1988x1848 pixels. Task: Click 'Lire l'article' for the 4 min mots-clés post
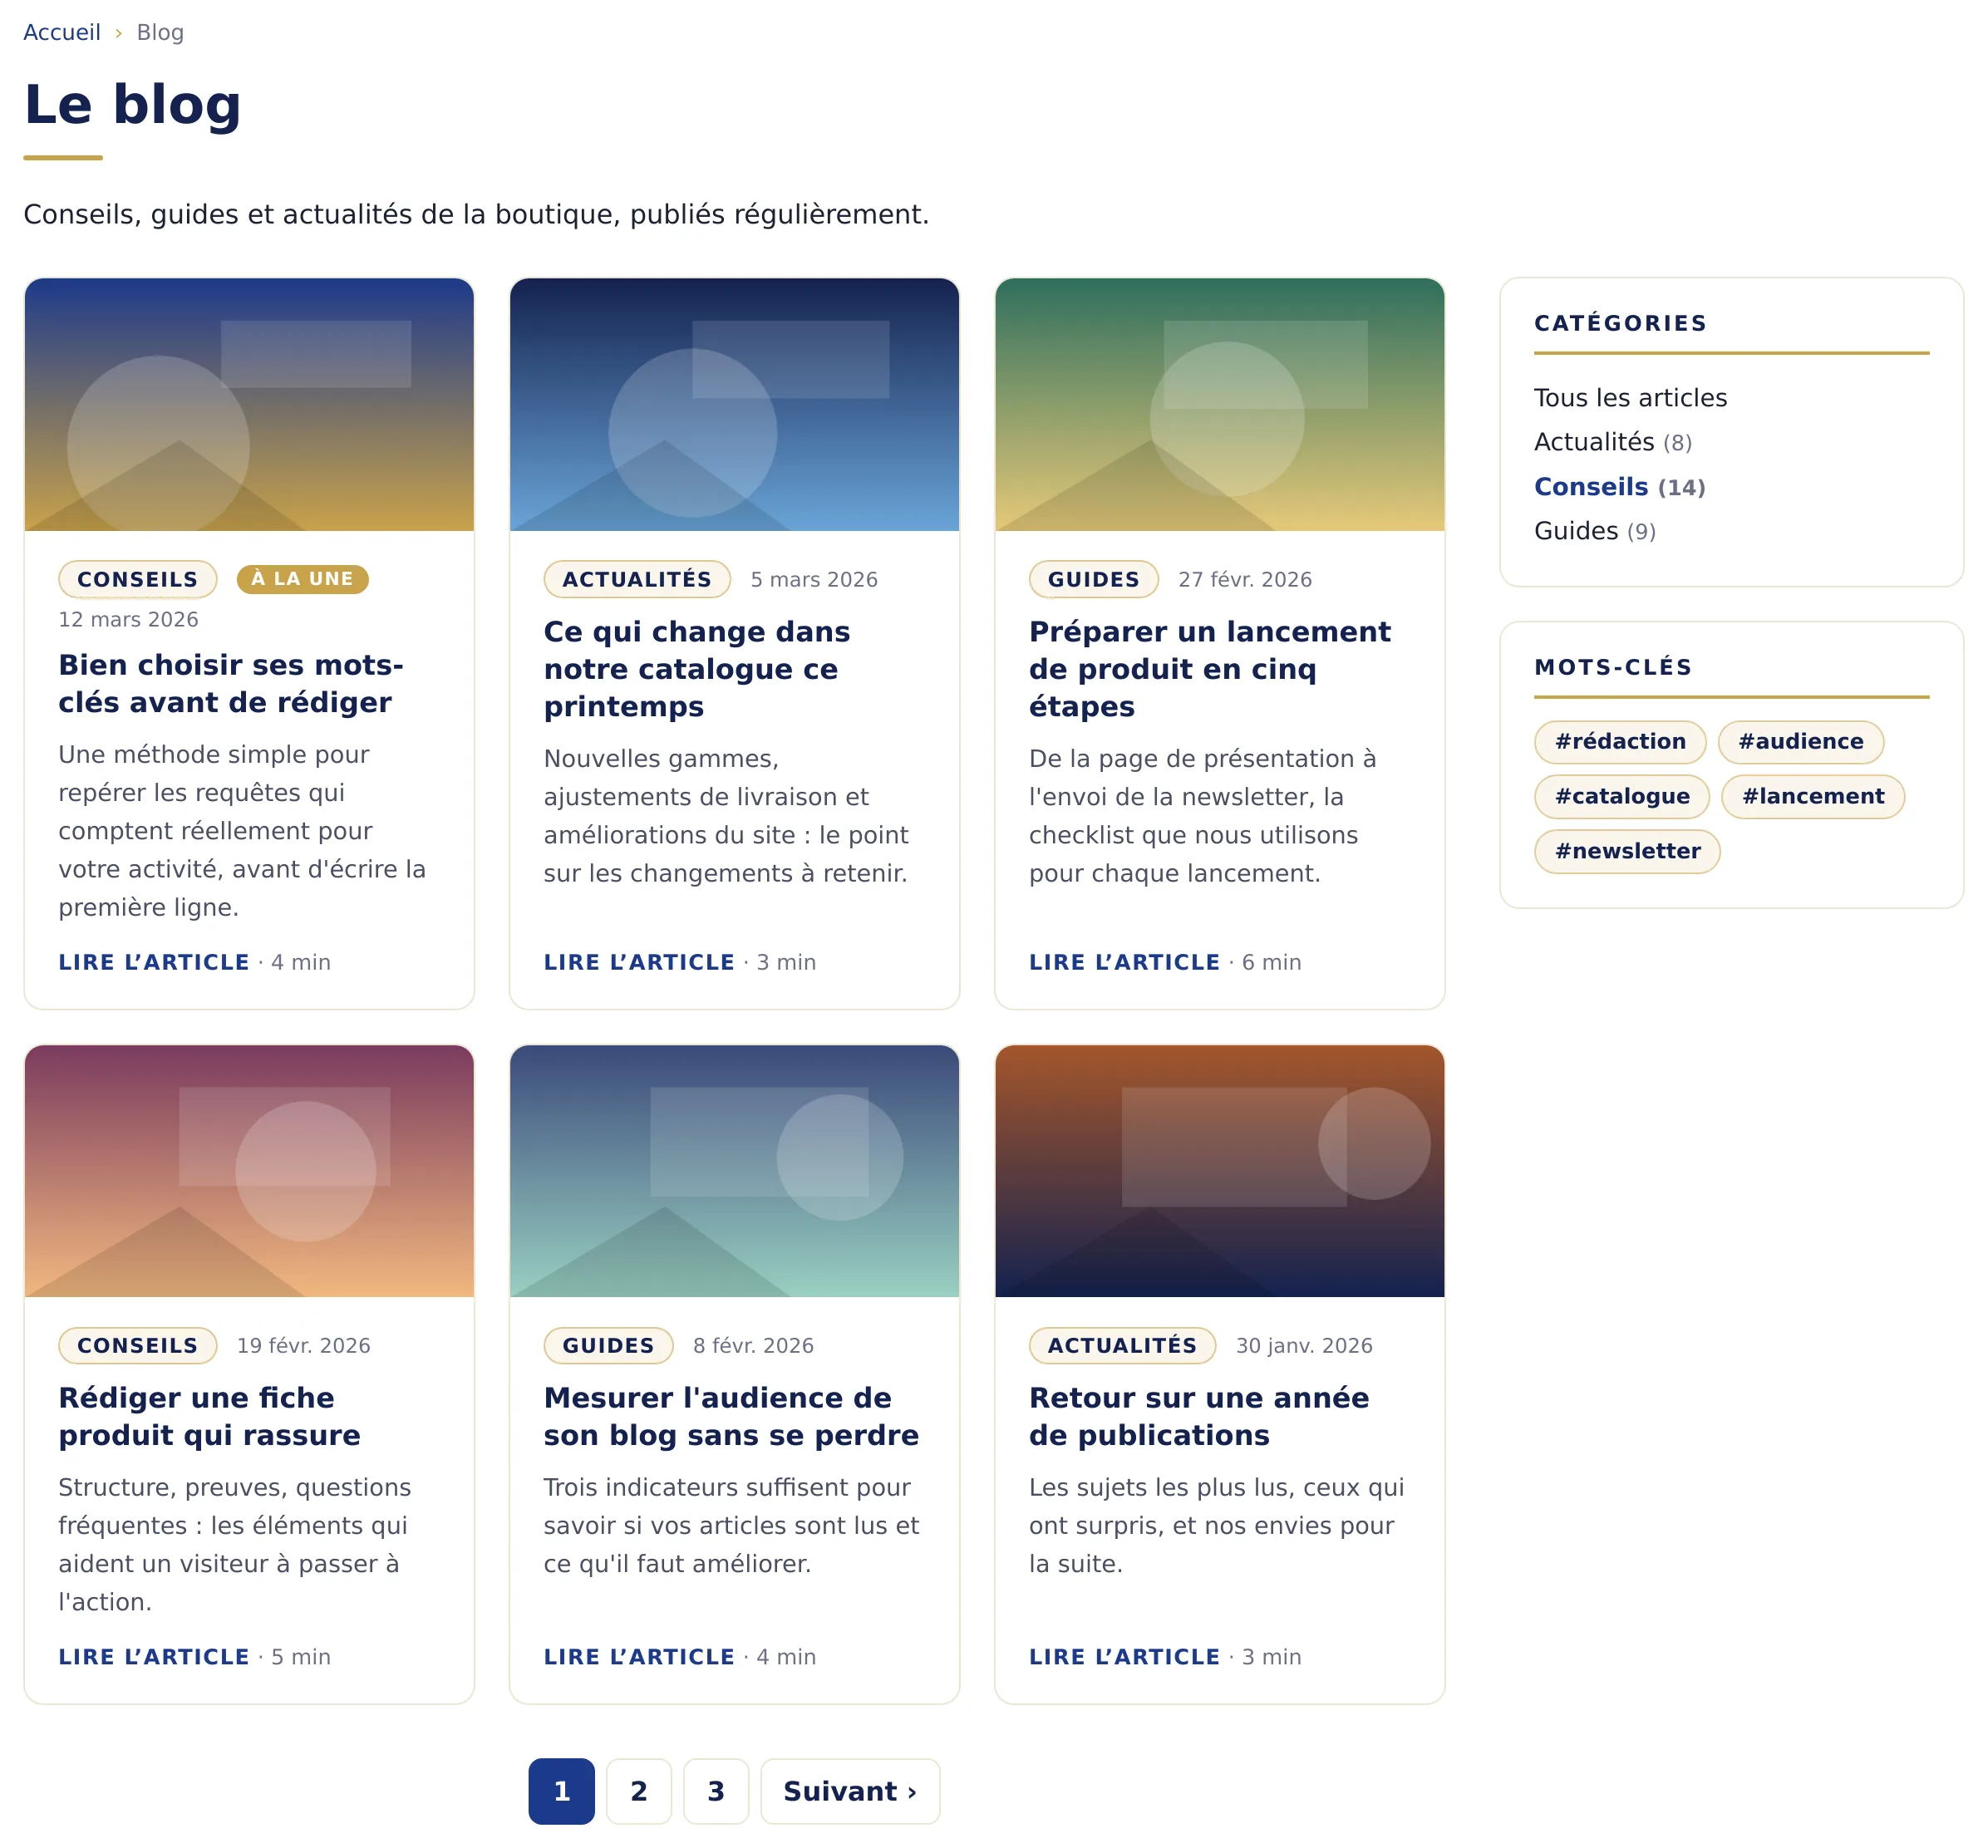[x=154, y=962]
